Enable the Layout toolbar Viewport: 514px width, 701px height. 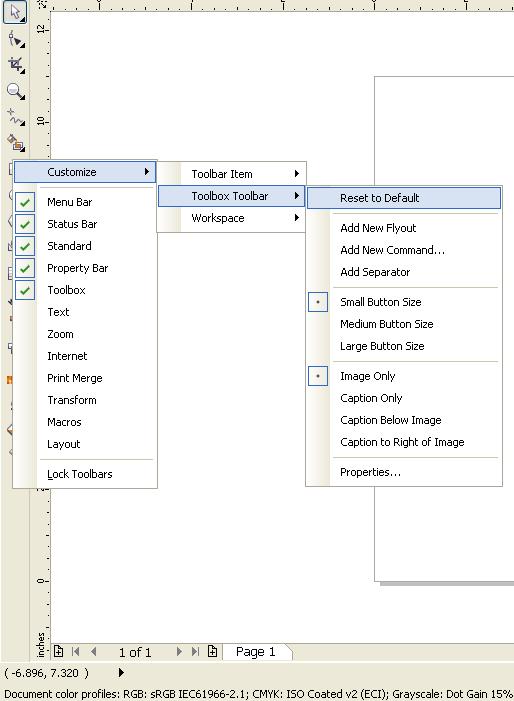click(x=85, y=444)
